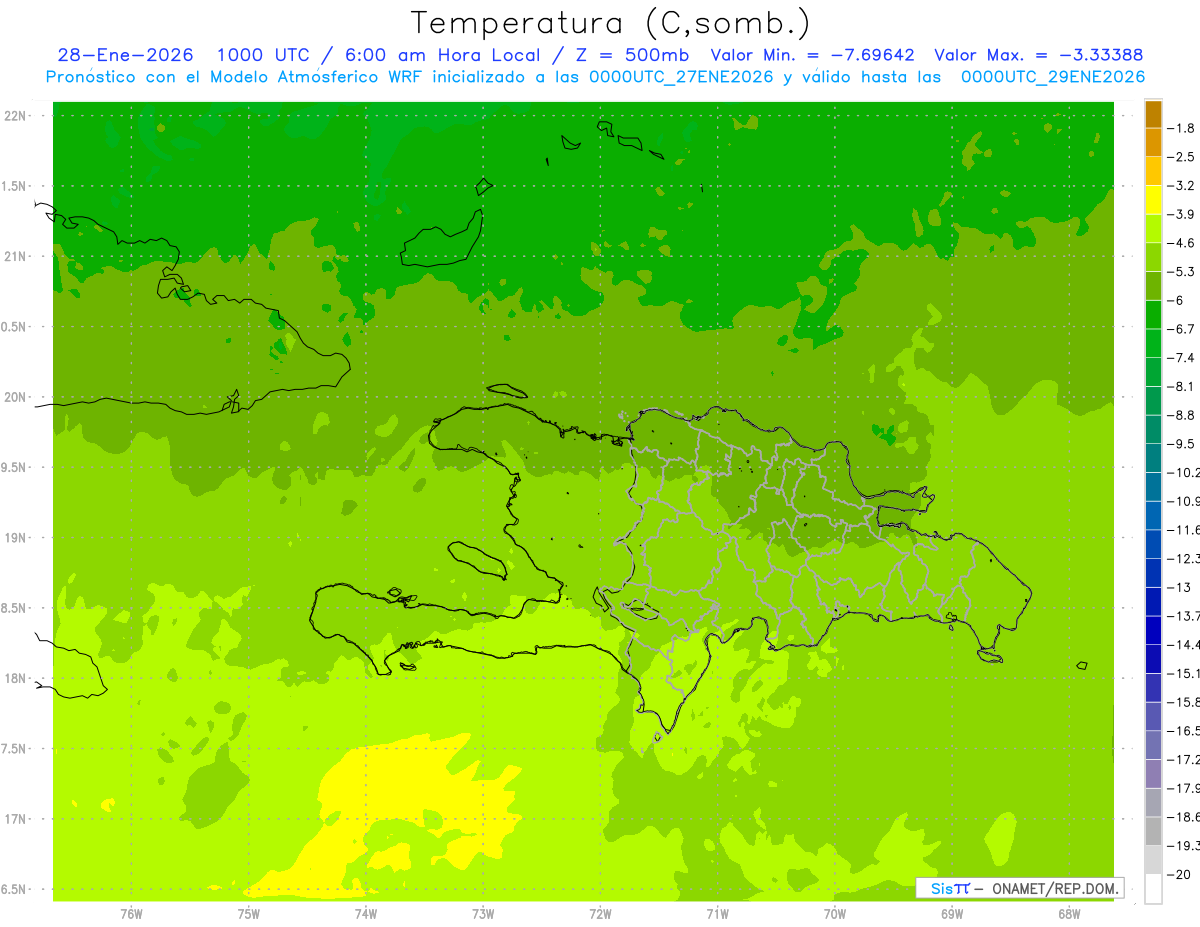Click the '-4.6' colorbar value
1200x927 pixels.
[1181, 243]
